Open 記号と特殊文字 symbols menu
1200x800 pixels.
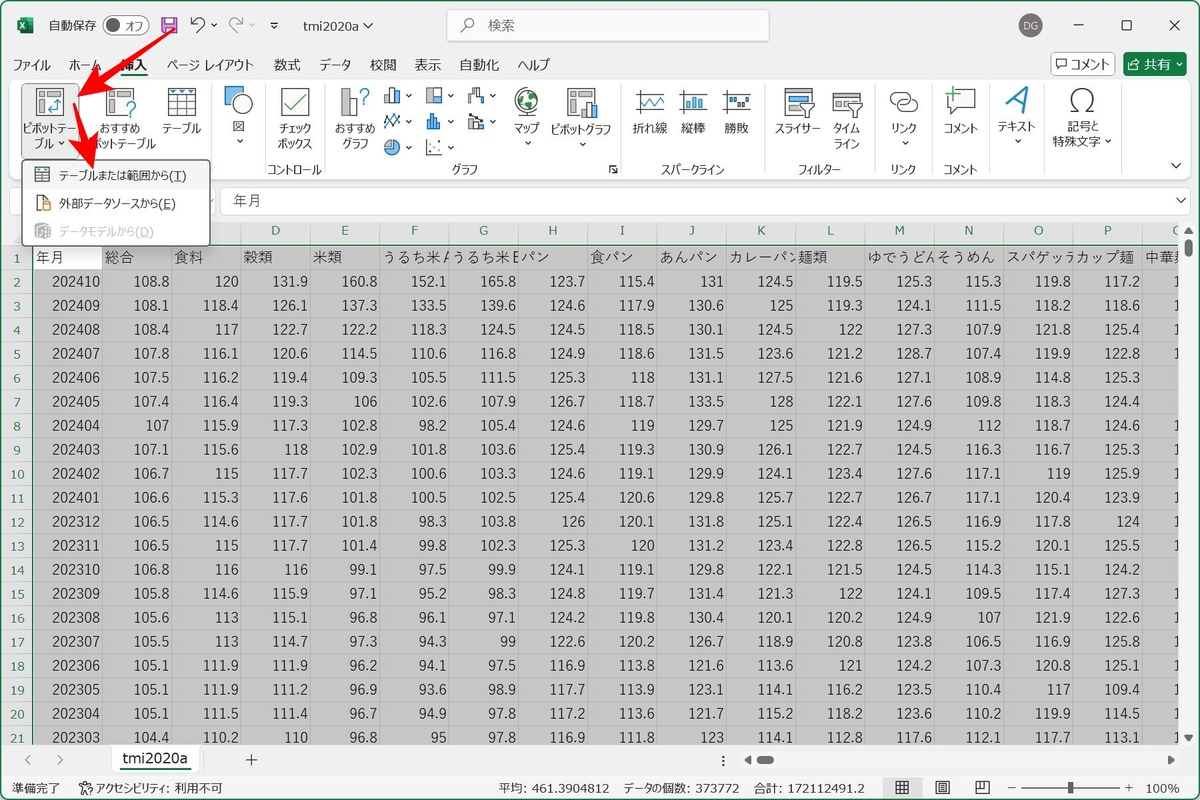[x=1081, y=118]
